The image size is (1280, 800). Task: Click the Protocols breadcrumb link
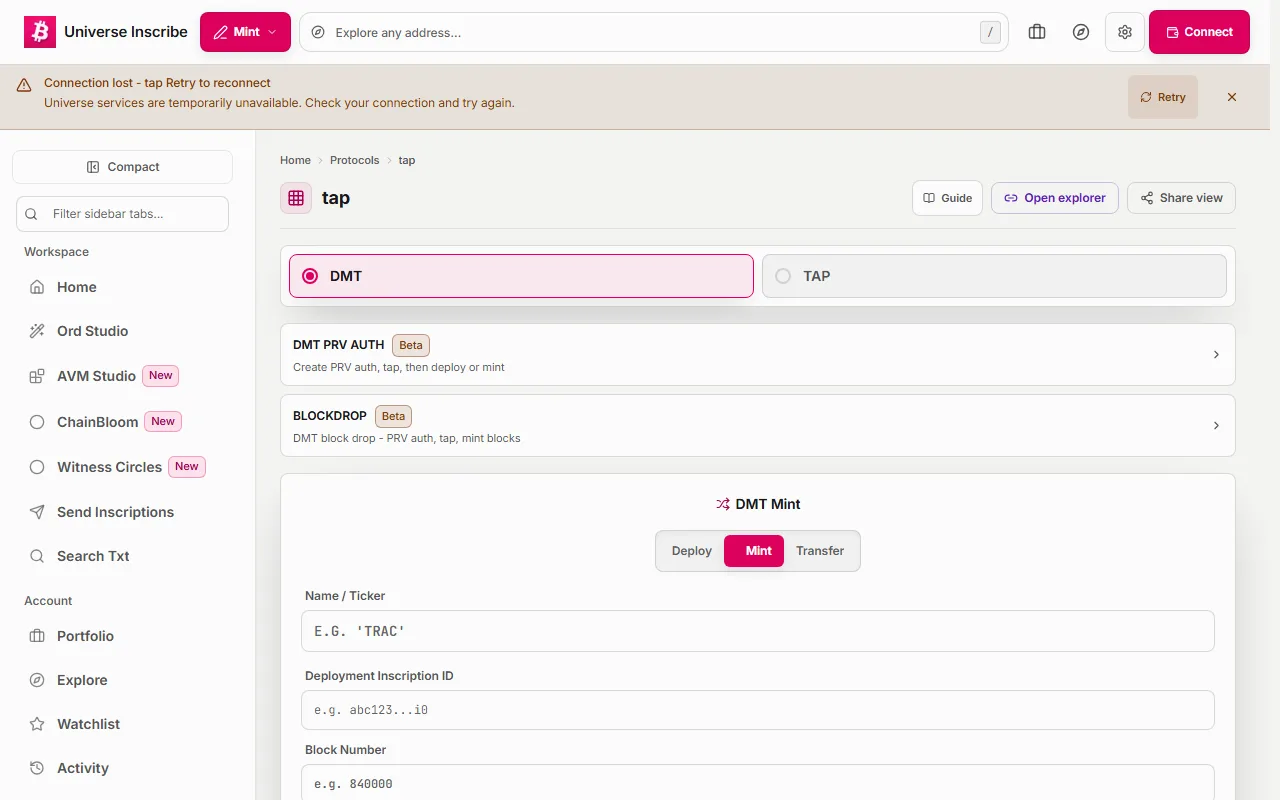click(355, 160)
